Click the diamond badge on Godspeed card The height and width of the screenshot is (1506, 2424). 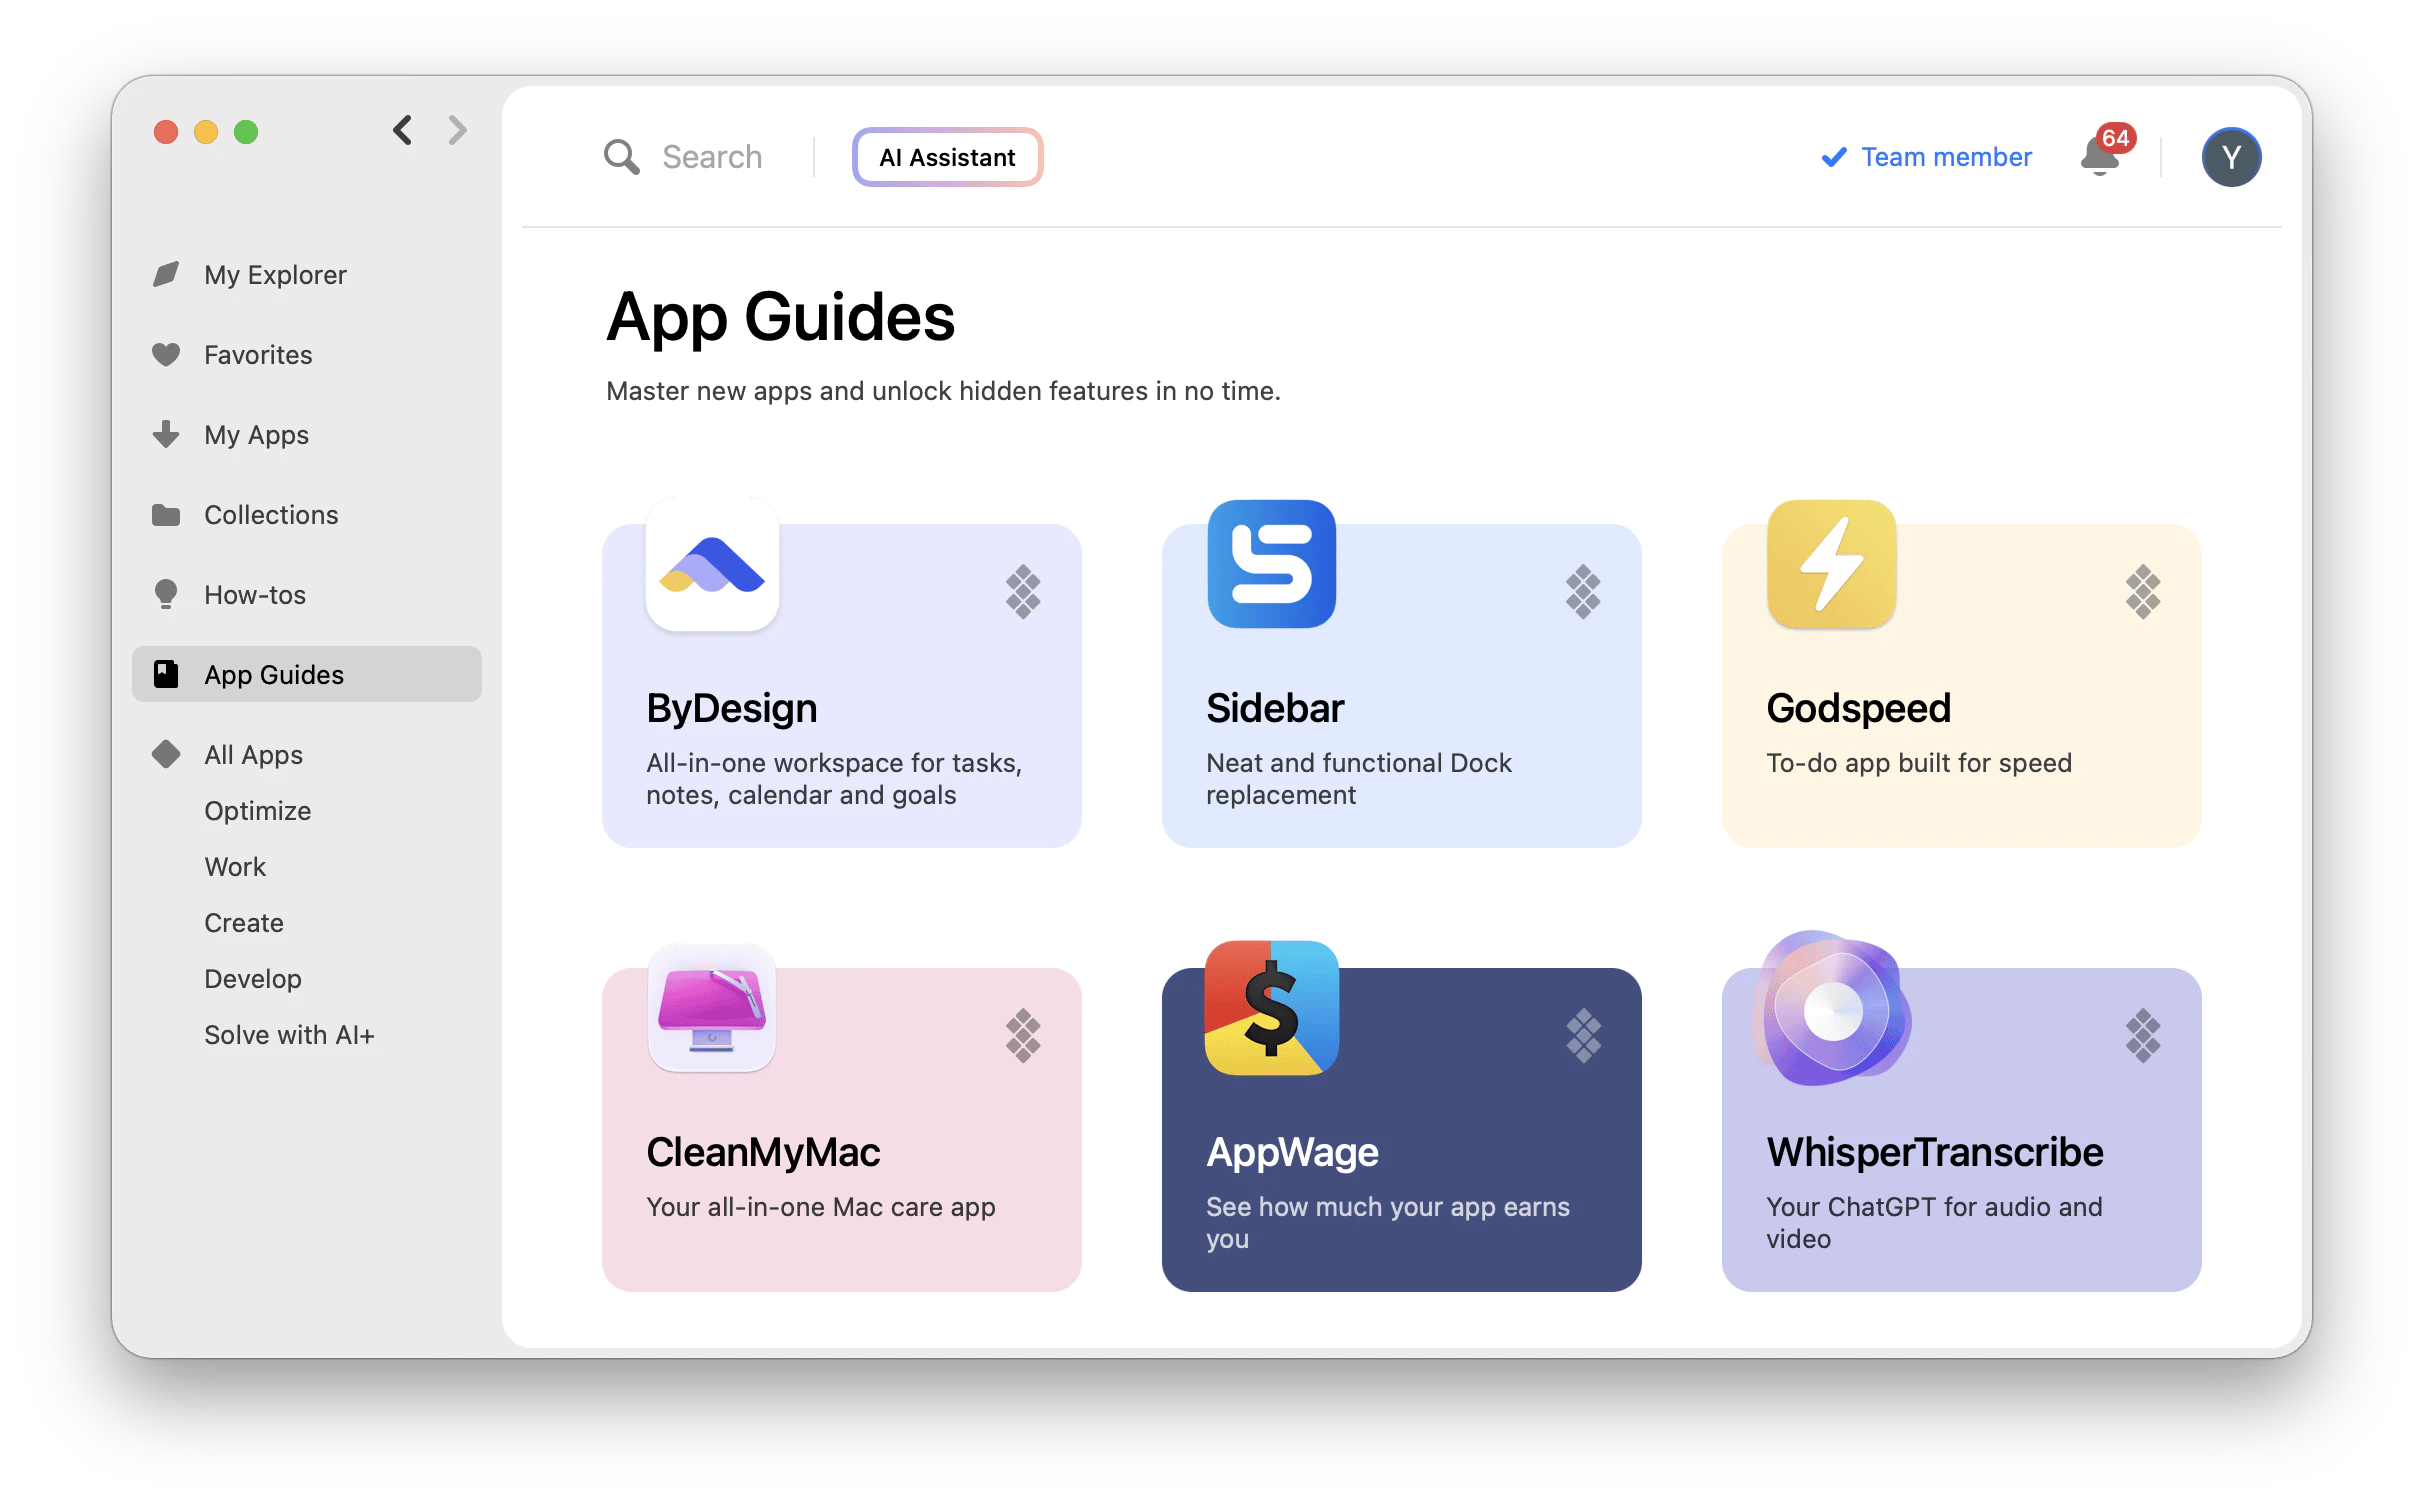point(2142,592)
